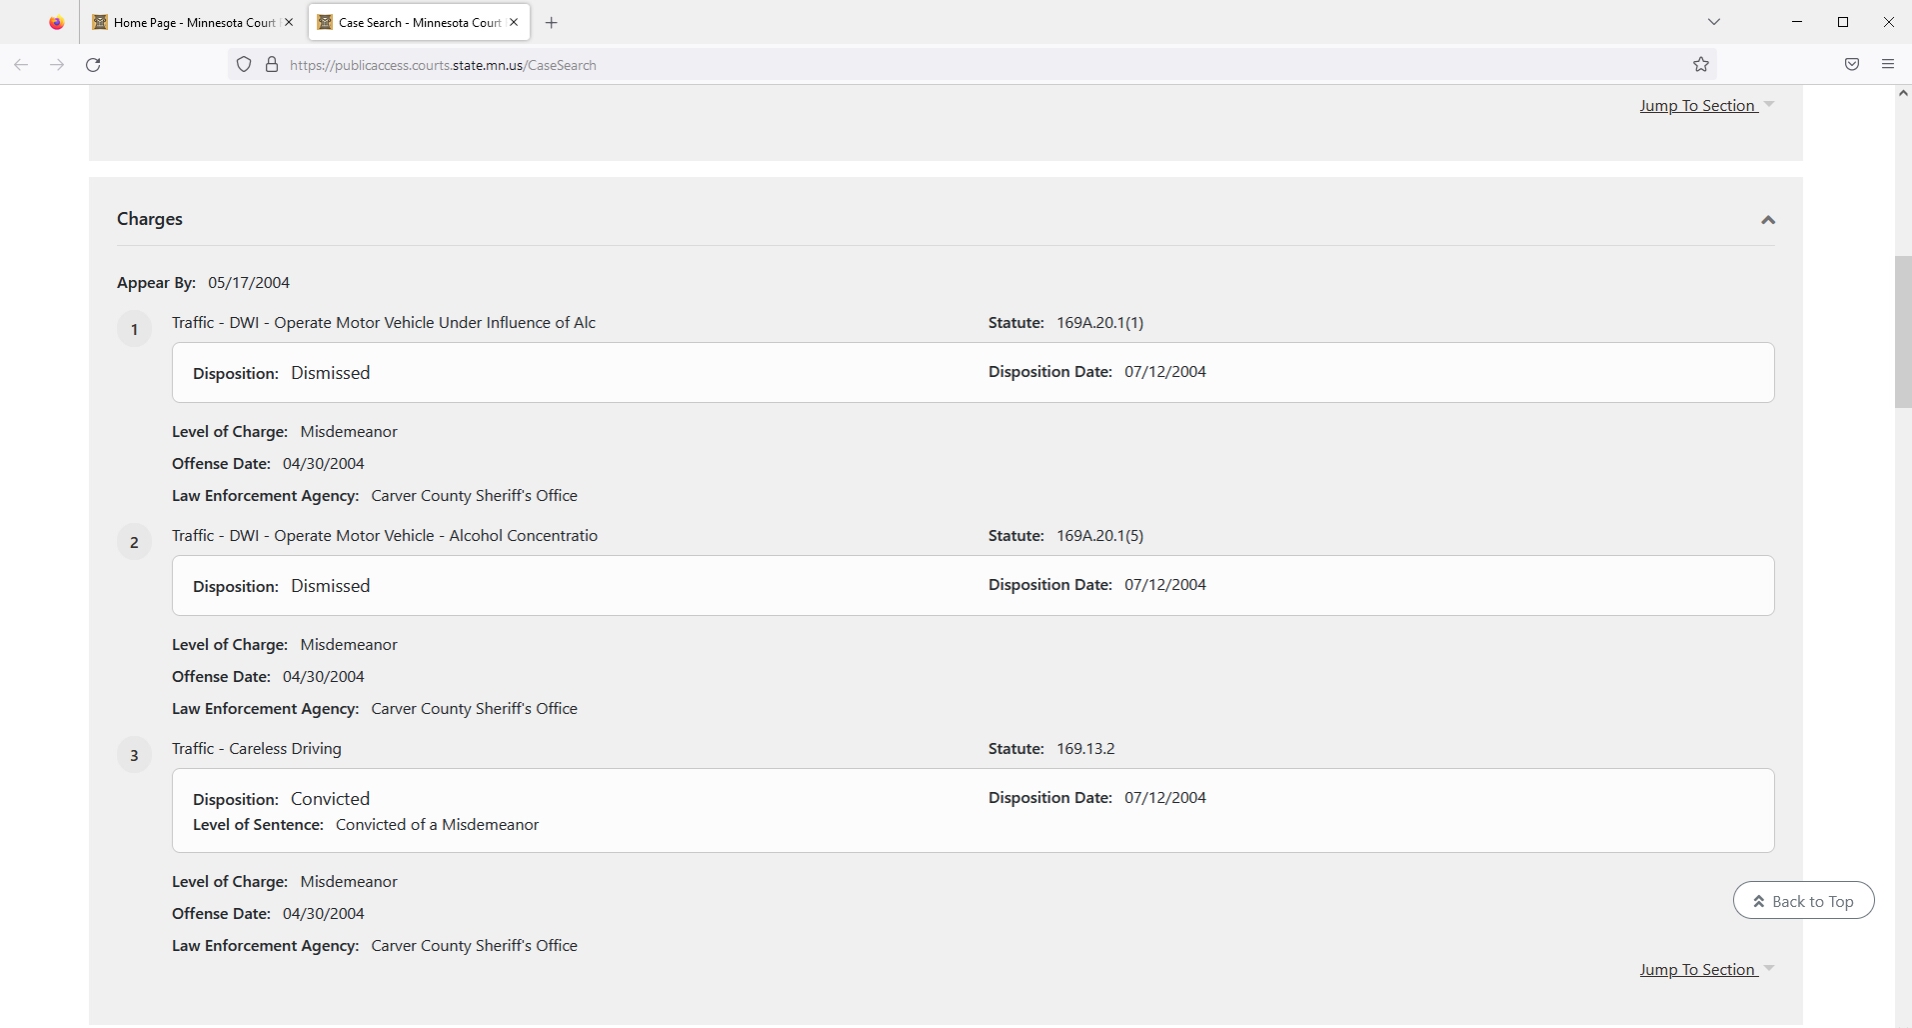1912x1028 pixels.
Task: Click the vertical scrollbar thumb
Action: tap(1903, 330)
